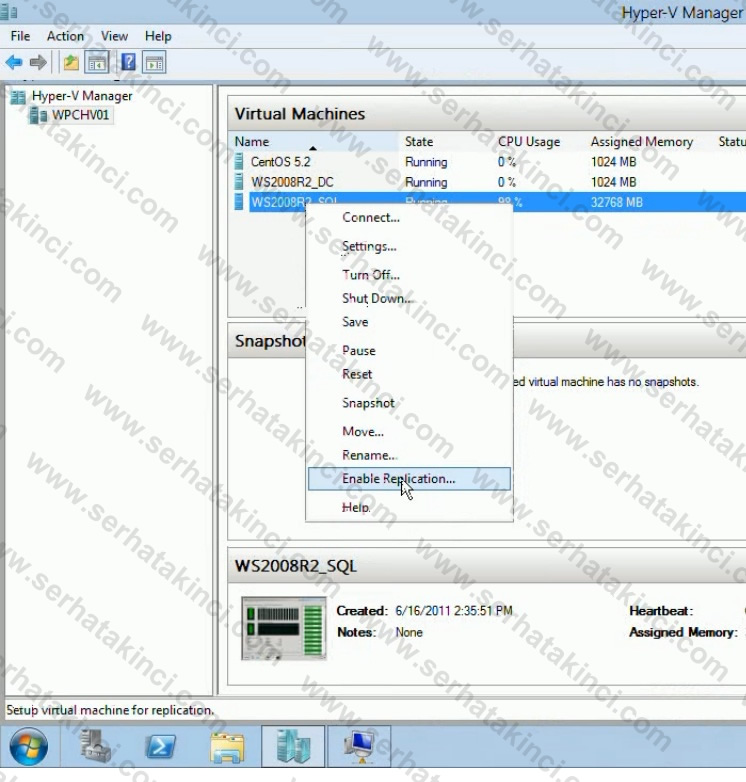Screen dimensions: 746x782
Task: Click 1024 MB memory of CentOS 5.2
Action: click(x=614, y=162)
